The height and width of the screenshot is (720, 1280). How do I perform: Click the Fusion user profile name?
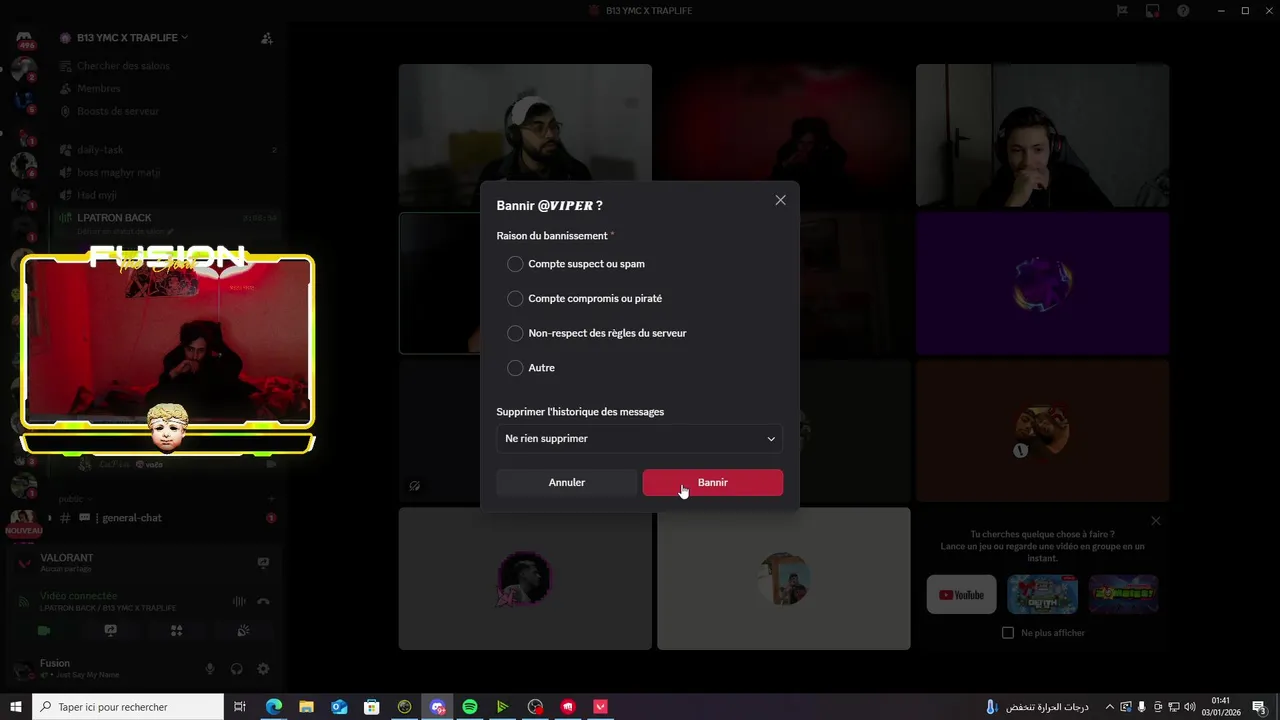click(x=55, y=663)
